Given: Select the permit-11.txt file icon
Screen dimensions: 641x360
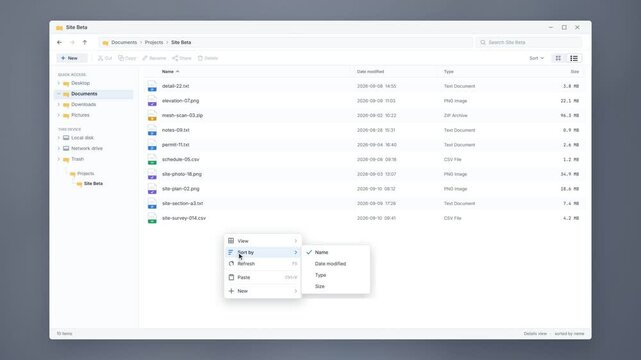Looking at the screenshot, I should coord(152,145).
